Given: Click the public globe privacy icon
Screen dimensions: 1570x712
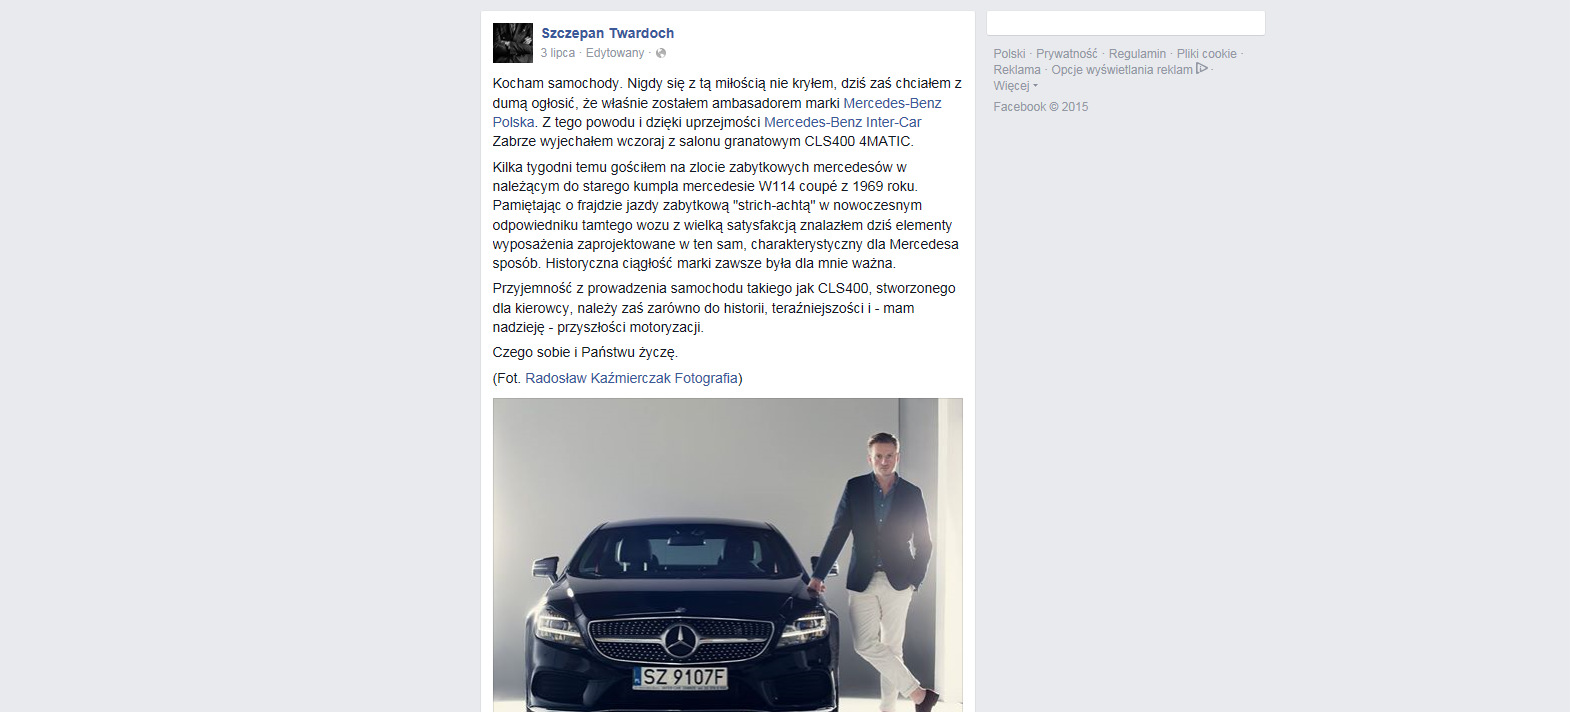Looking at the screenshot, I should point(660,53).
